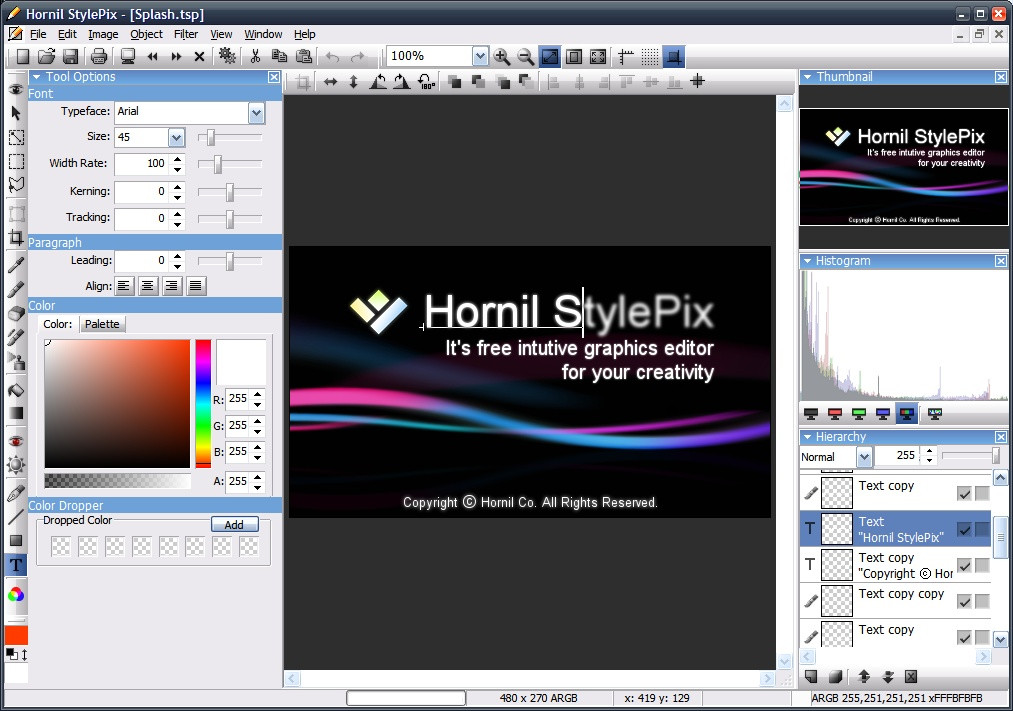Screen dimensions: 1013x711
Task: Open the Image menu
Action: tap(103, 34)
